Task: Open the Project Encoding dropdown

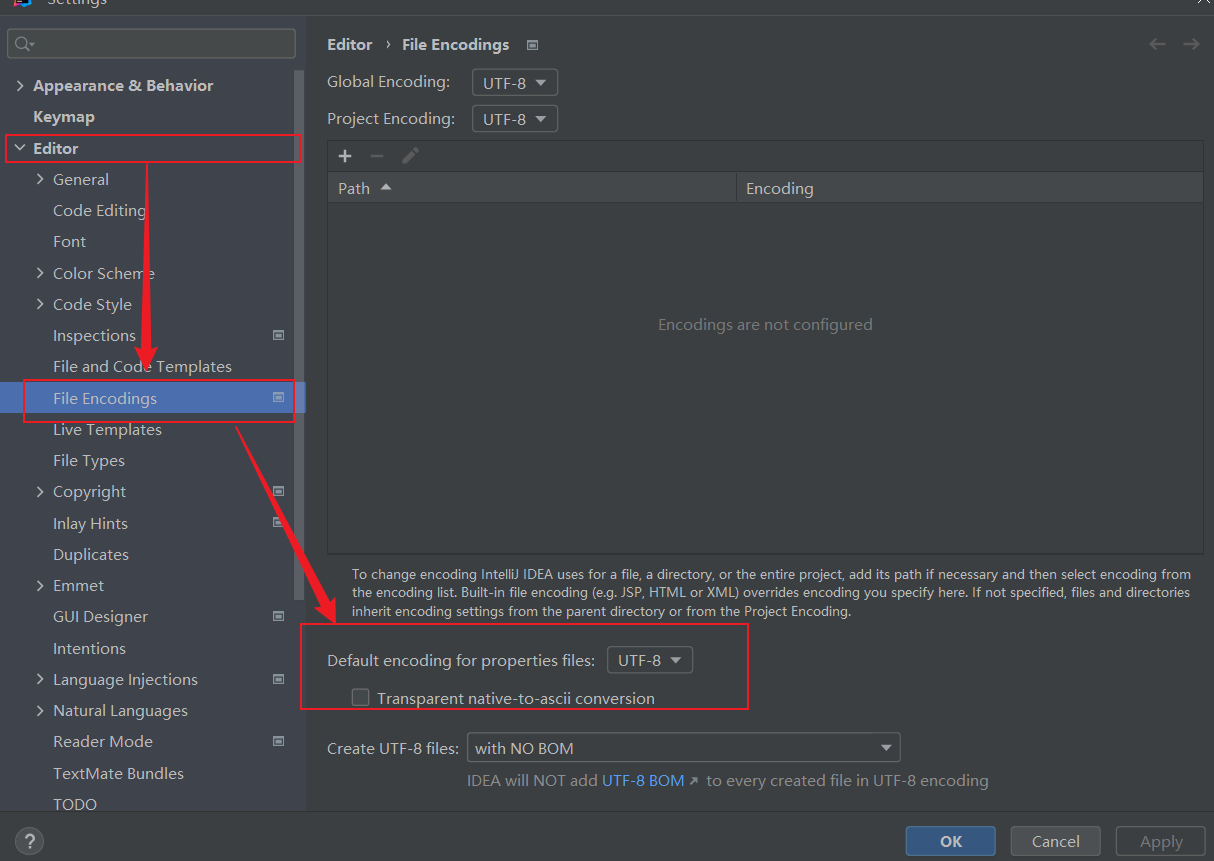Action: [515, 119]
